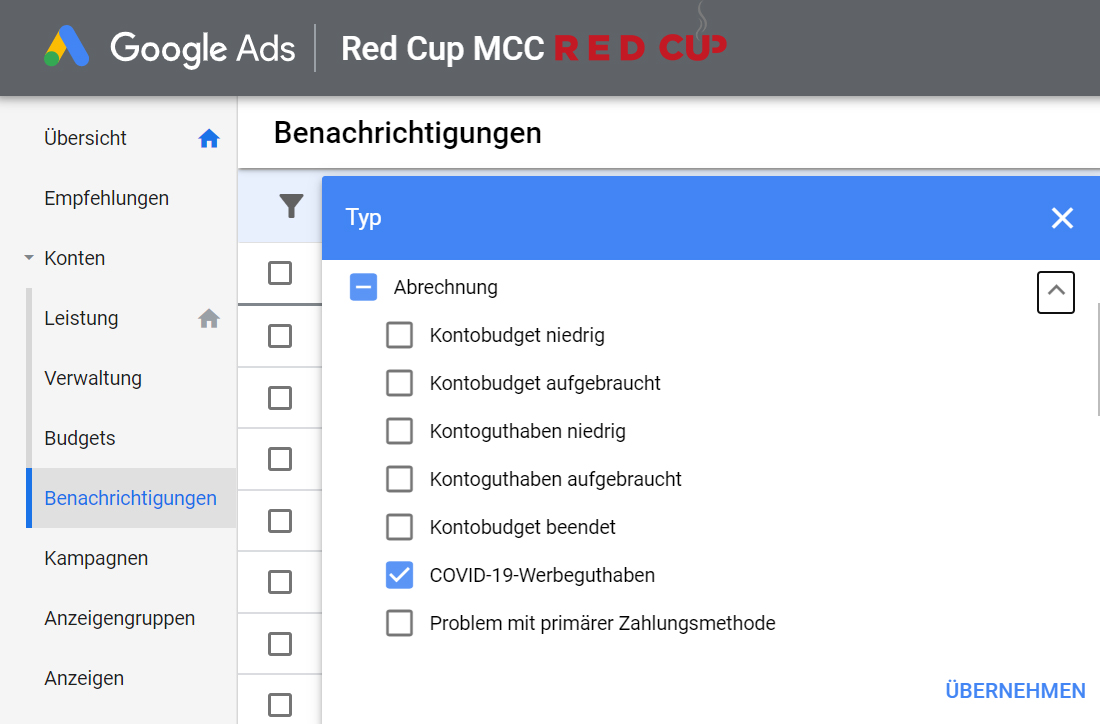Click the Google Ads logo icon
Viewport: 1100px width, 724px height.
(67, 47)
